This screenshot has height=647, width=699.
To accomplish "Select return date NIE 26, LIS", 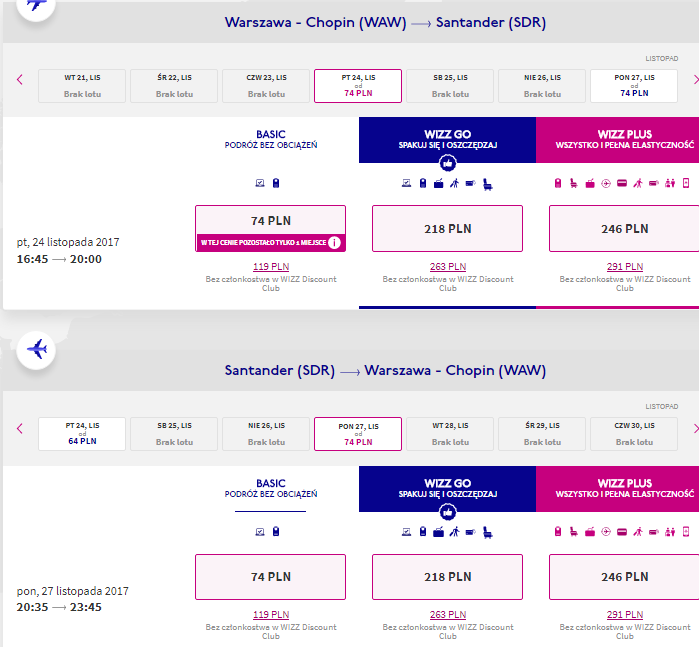I will tap(266, 434).
